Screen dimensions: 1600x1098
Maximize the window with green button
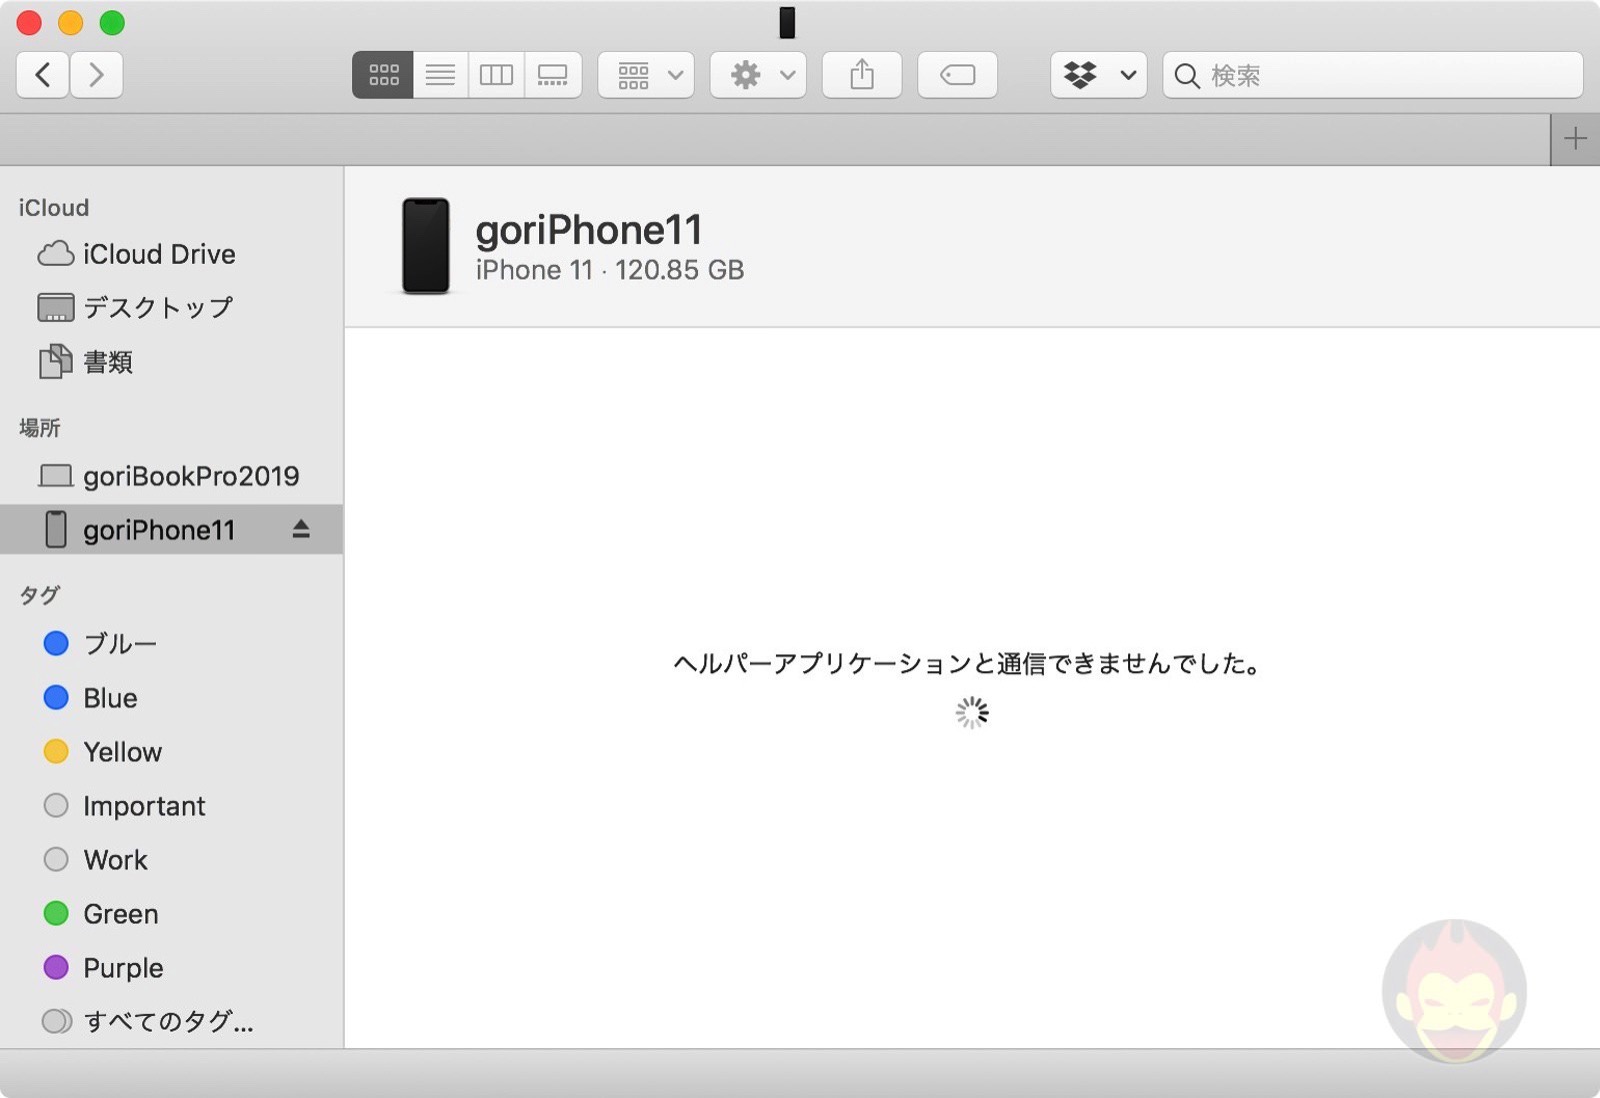112,22
